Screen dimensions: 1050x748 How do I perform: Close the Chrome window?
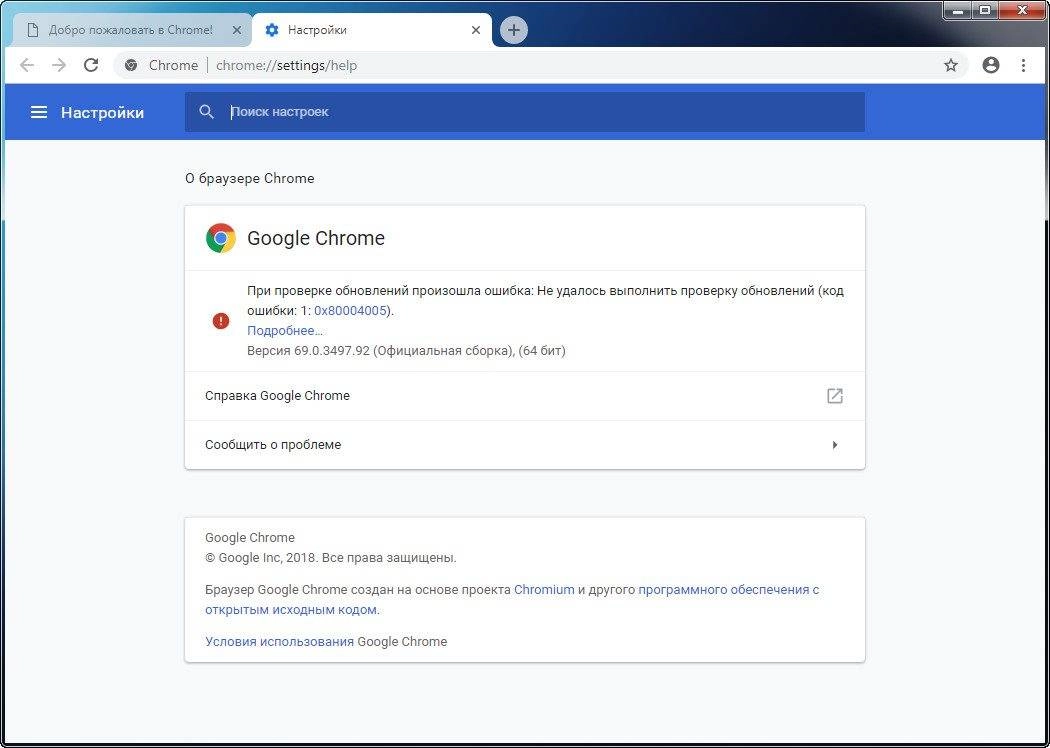pyautogui.click(x=1022, y=10)
